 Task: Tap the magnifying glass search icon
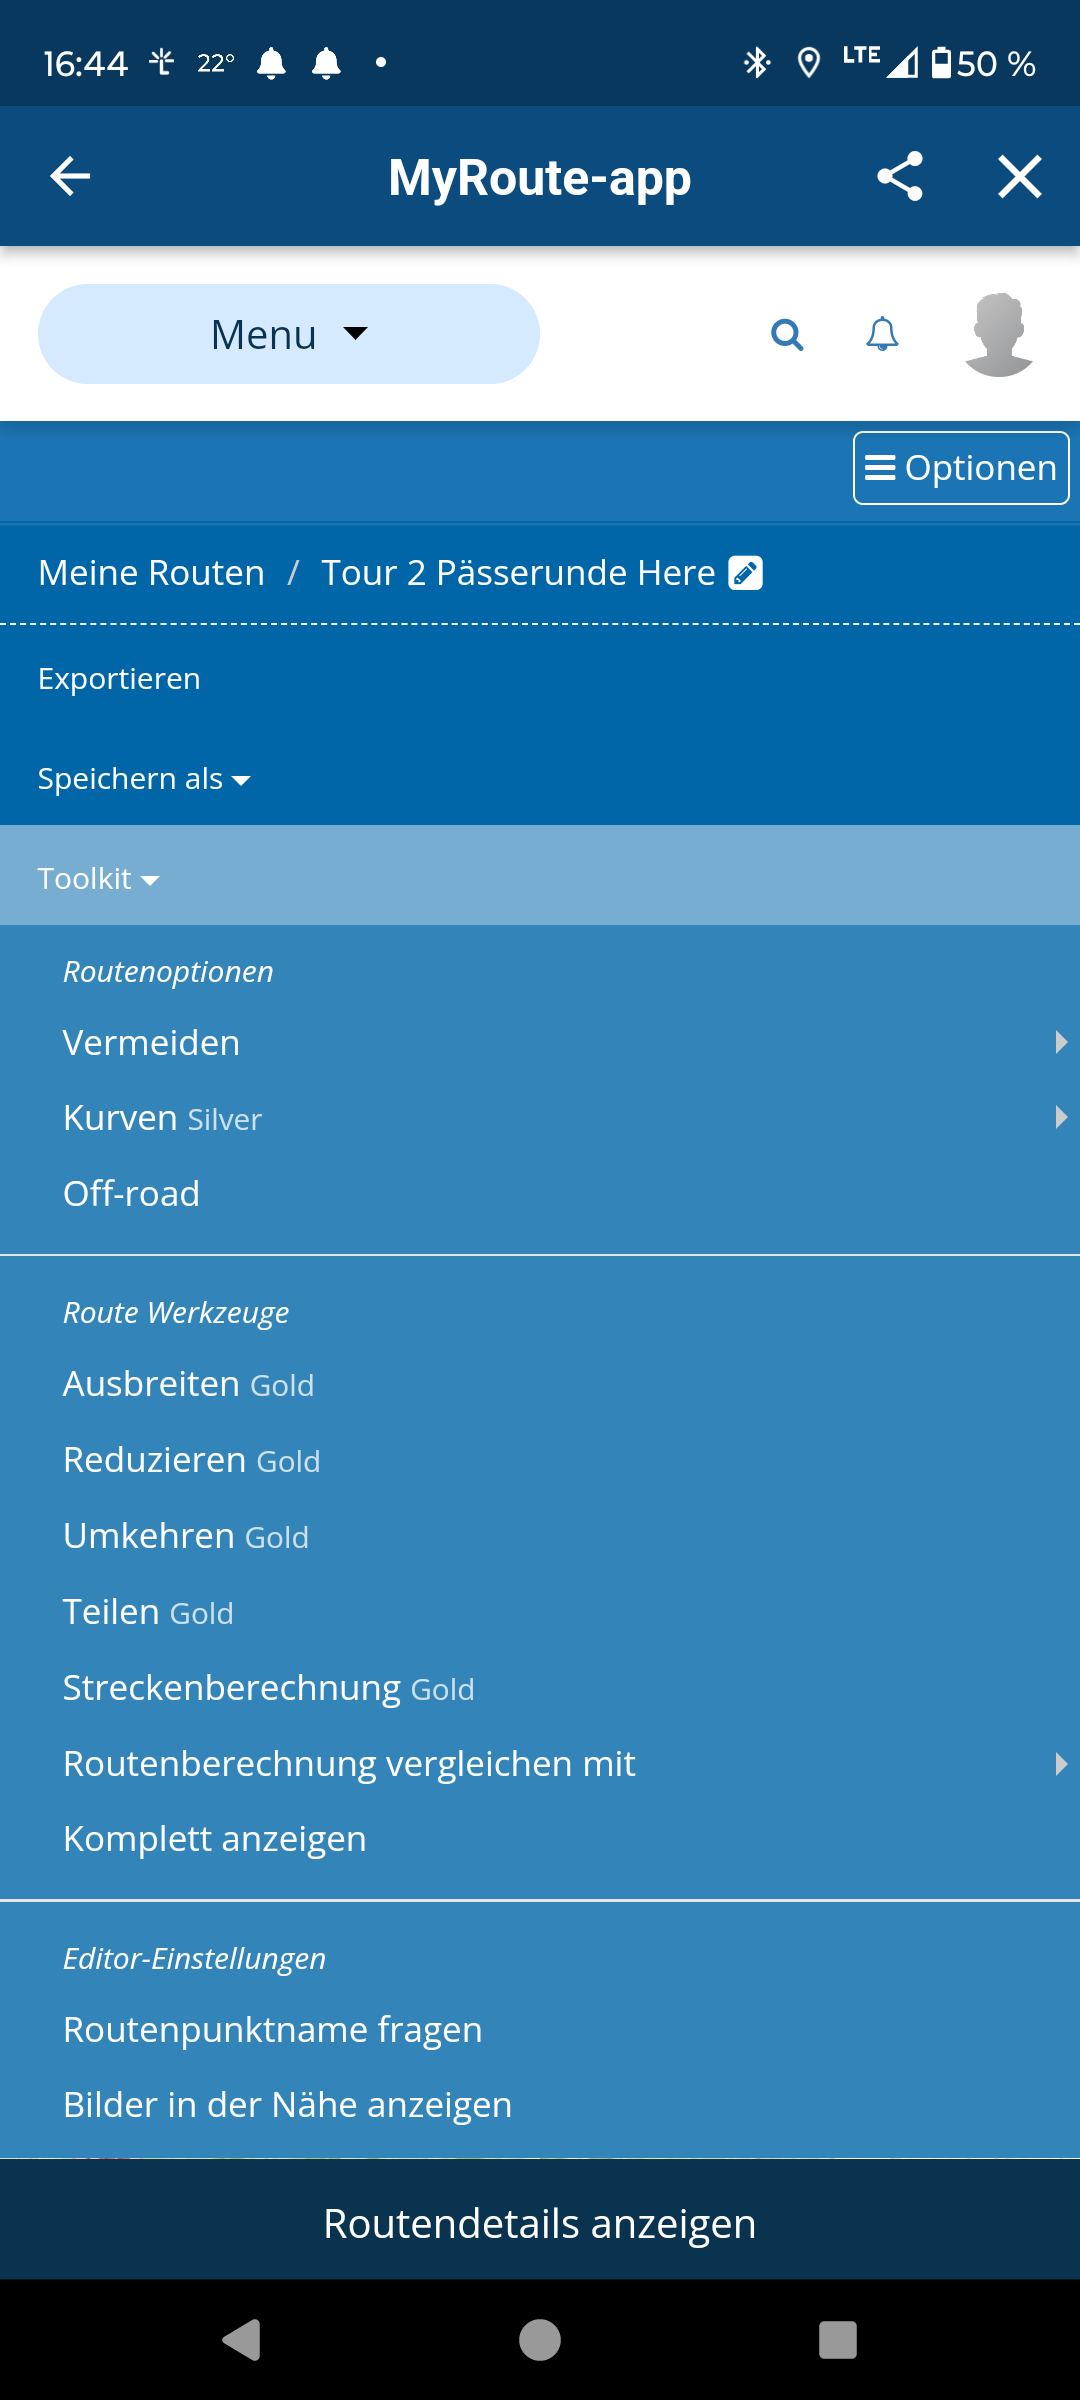(x=788, y=335)
